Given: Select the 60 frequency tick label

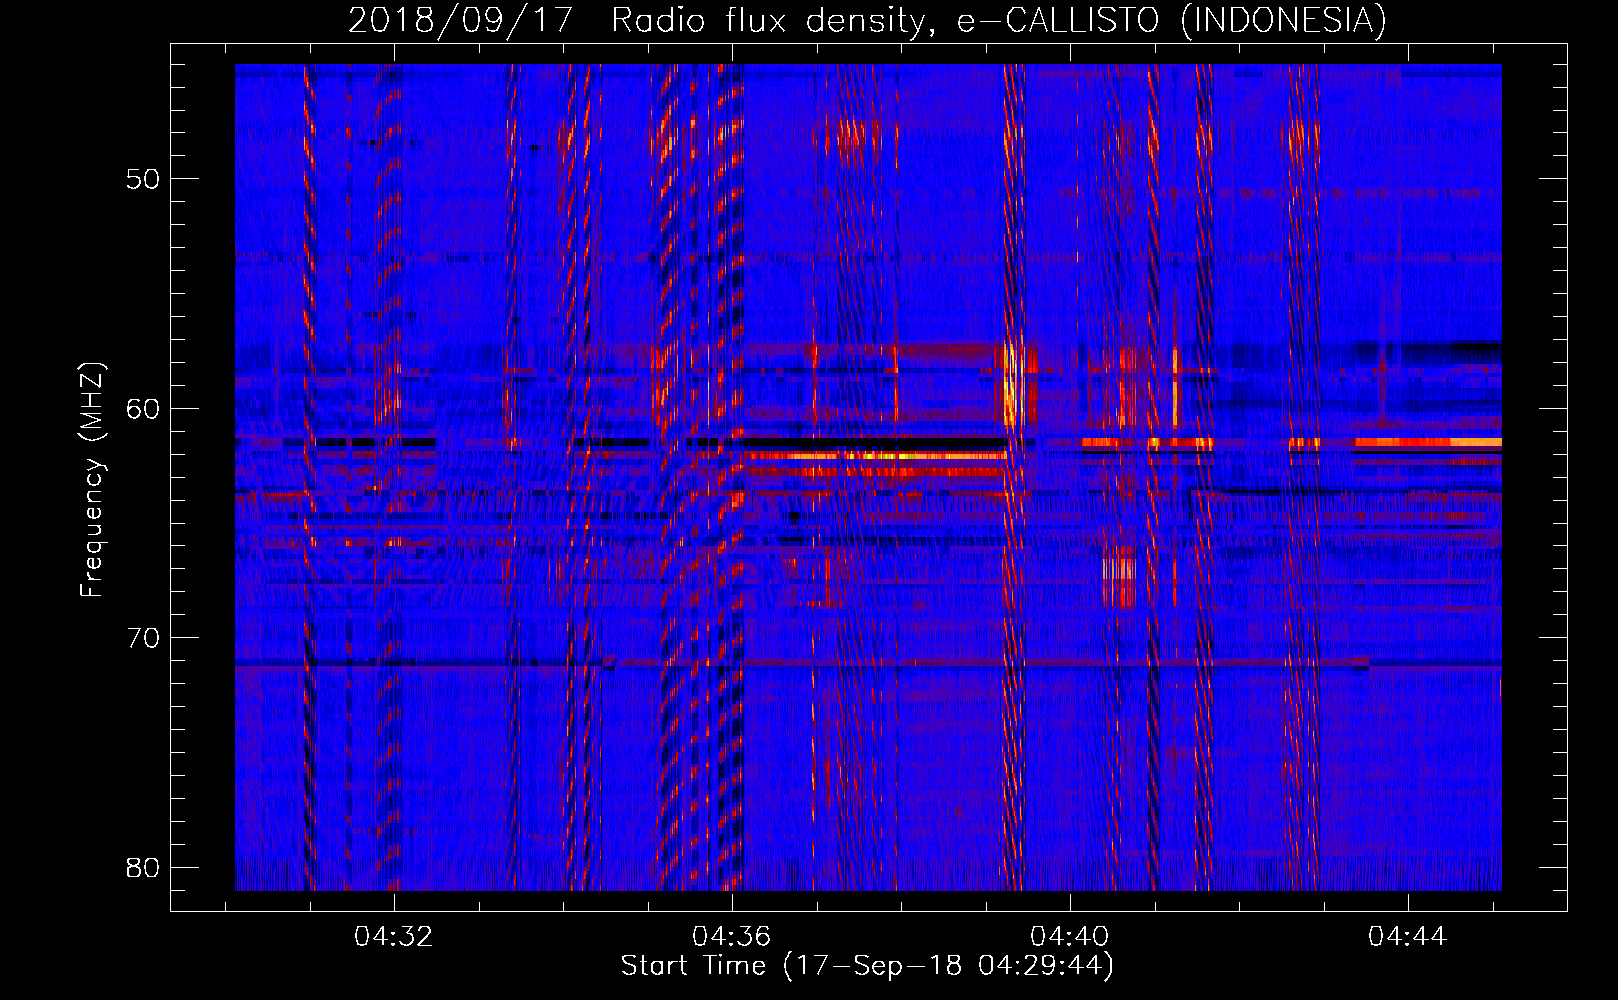Looking at the screenshot, I should click(143, 408).
